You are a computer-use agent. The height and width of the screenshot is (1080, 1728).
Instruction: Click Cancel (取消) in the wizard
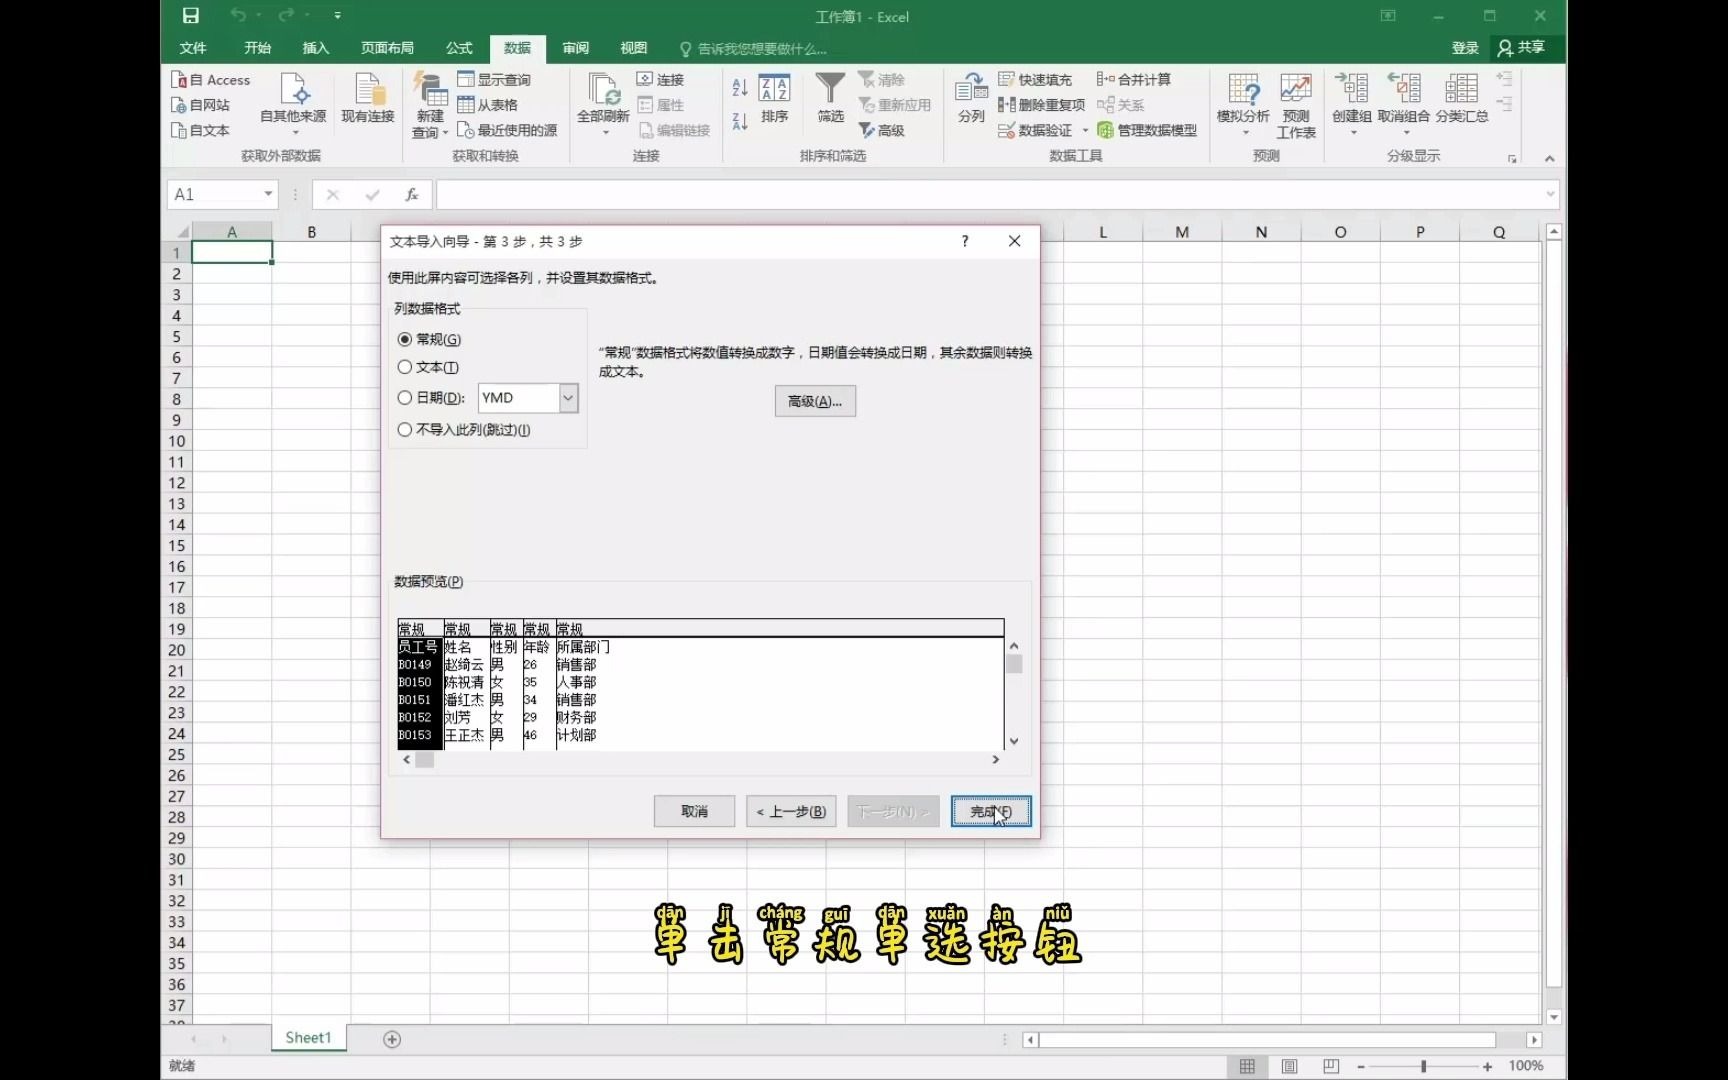coord(694,811)
